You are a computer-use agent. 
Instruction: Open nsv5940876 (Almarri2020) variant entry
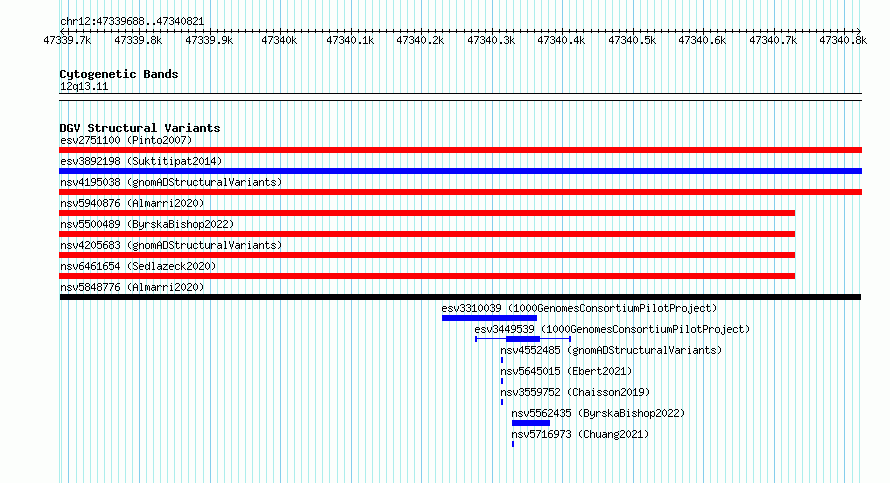click(x=132, y=203)
